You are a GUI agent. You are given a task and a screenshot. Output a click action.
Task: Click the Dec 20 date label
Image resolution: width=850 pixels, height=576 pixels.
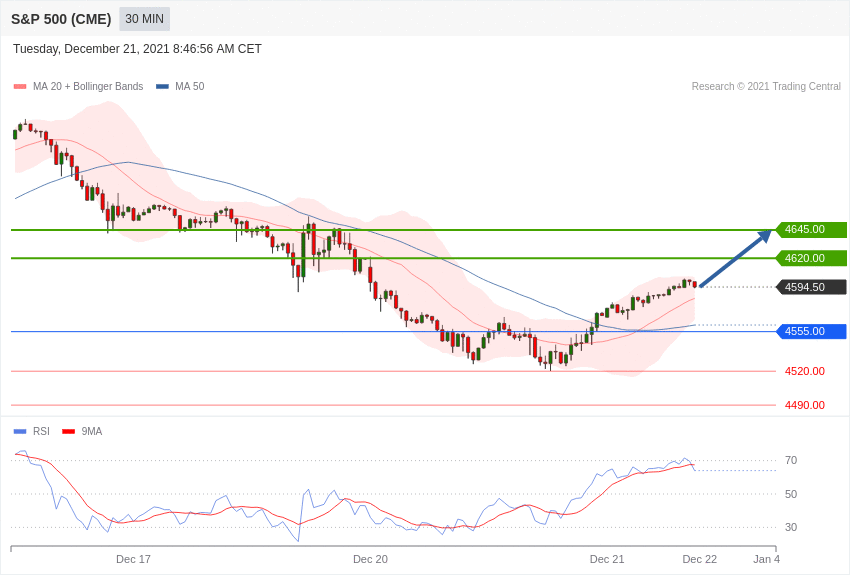coord(370,559)
